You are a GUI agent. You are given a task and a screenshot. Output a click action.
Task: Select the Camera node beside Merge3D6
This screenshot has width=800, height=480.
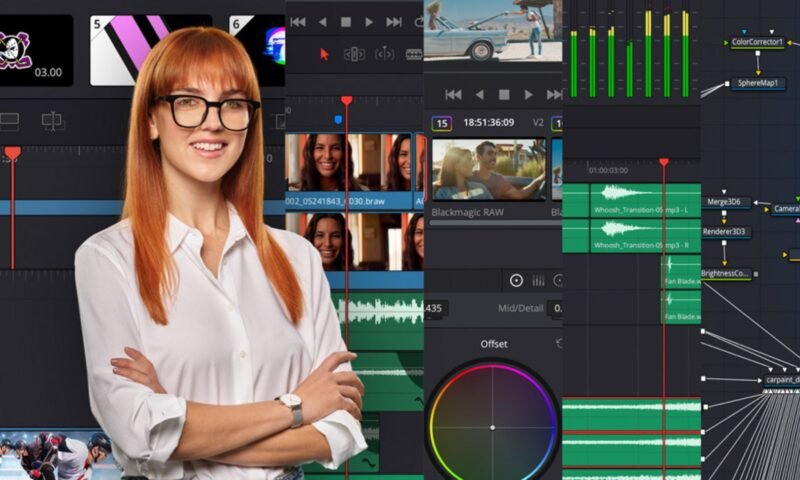click(785, 209)
